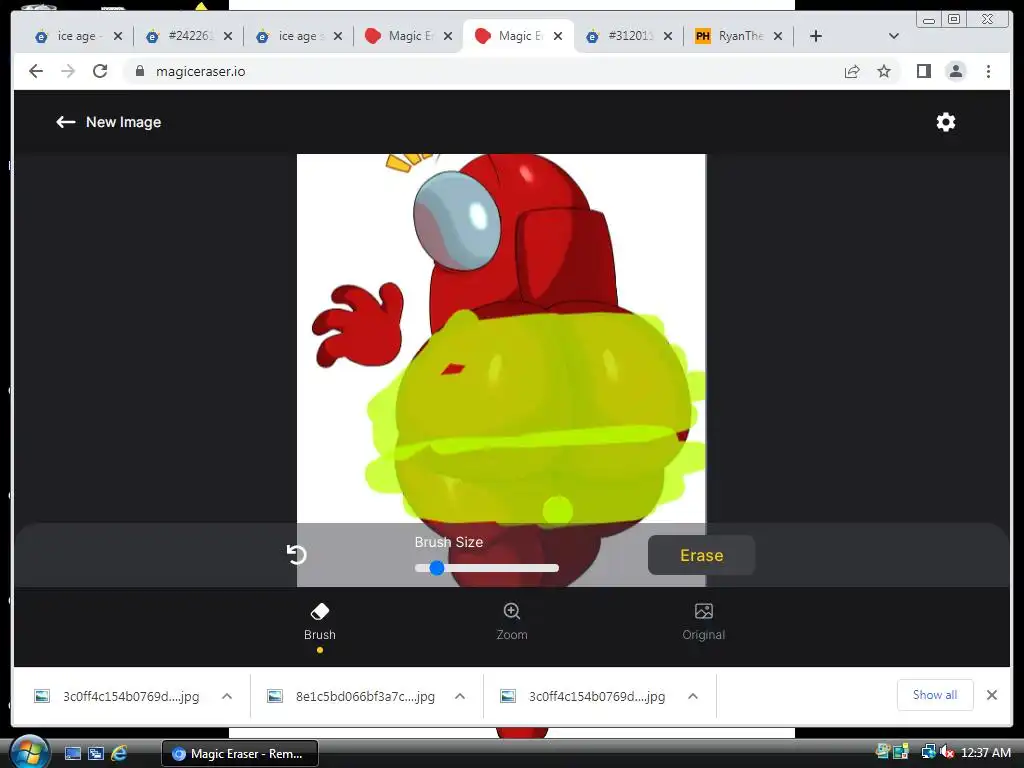Click the browser Back arrow

(36, 71)
